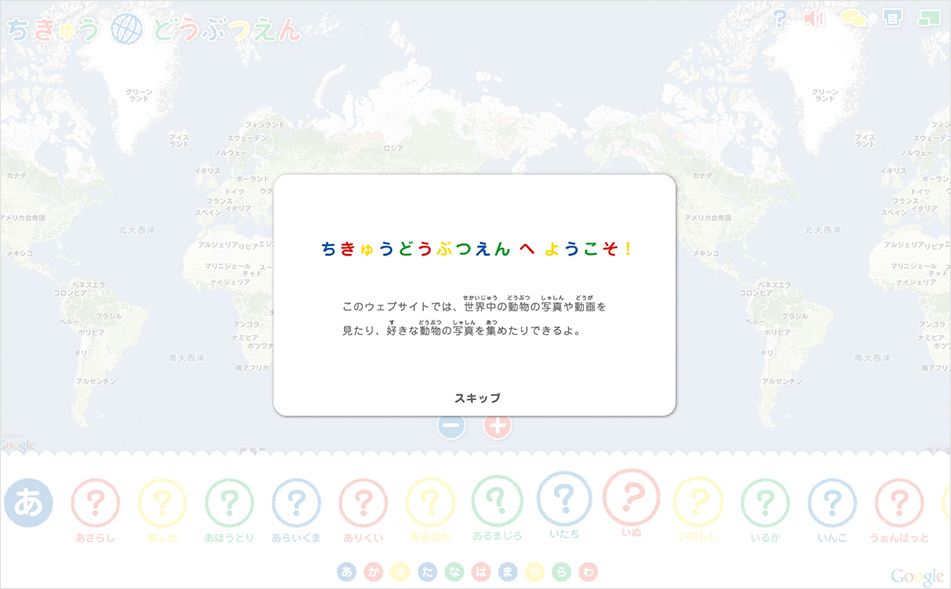Select the あざらし animal icon
951x589 pixels.
click(x=96, y=503)
